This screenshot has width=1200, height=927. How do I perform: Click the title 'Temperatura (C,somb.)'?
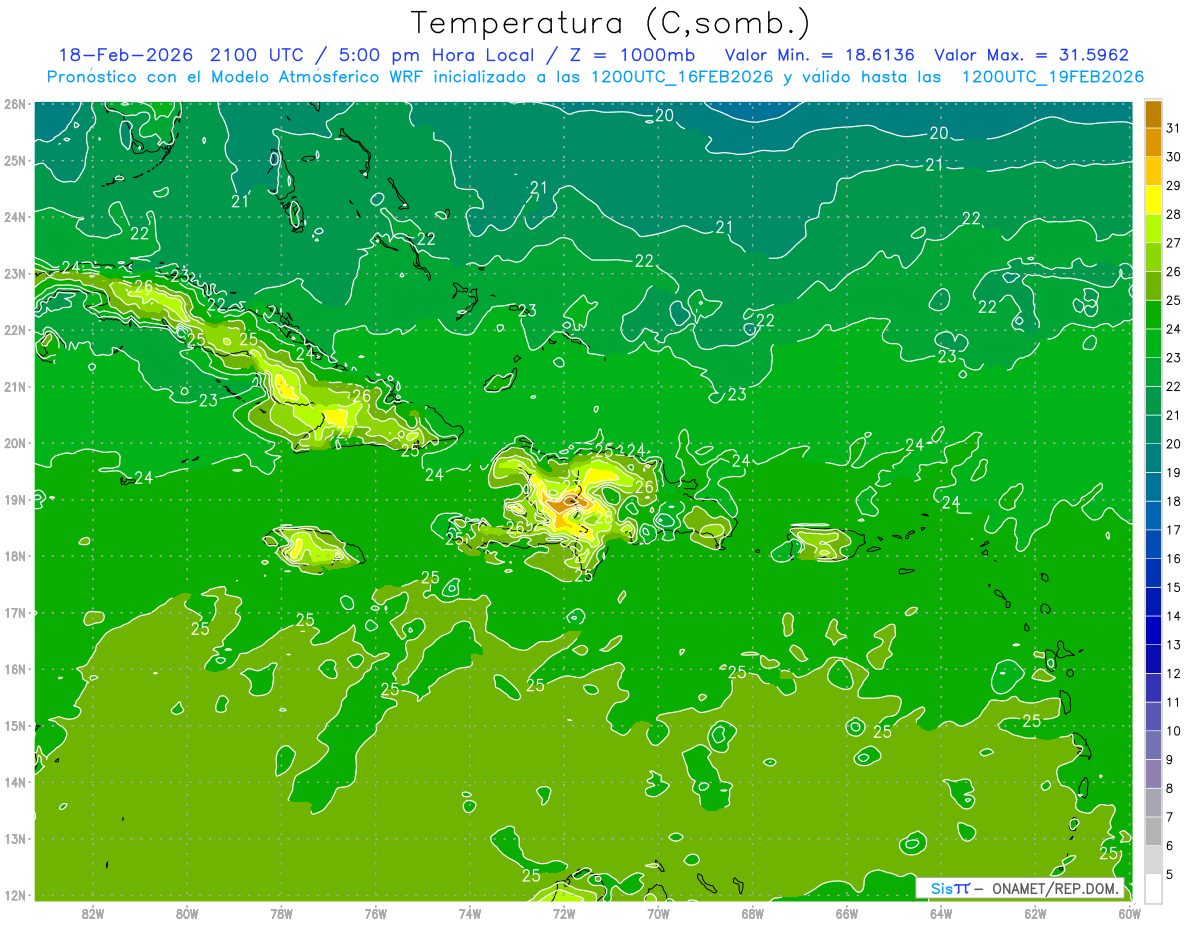click(x=611, y=23)
